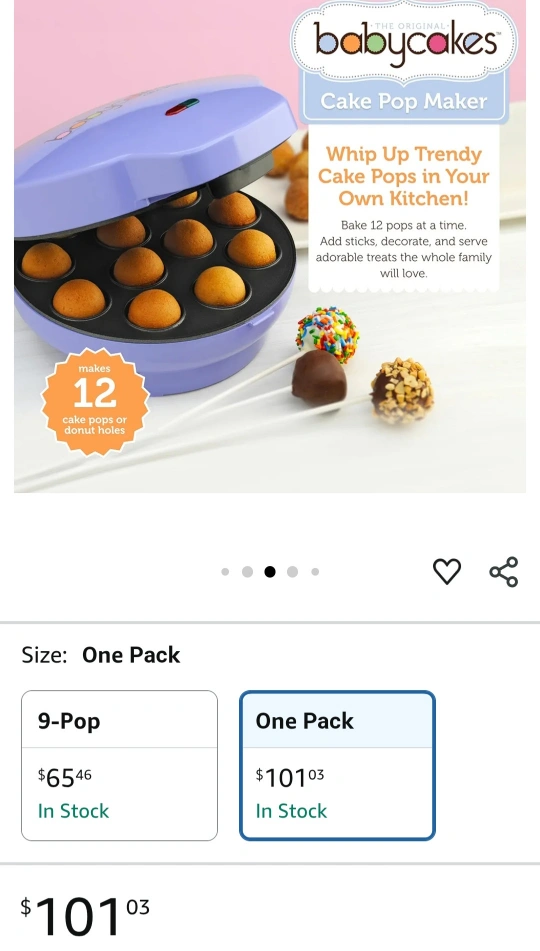Tap the 'Cake Pop Maker' banner

pyautogui.click(x=403, y=101)
